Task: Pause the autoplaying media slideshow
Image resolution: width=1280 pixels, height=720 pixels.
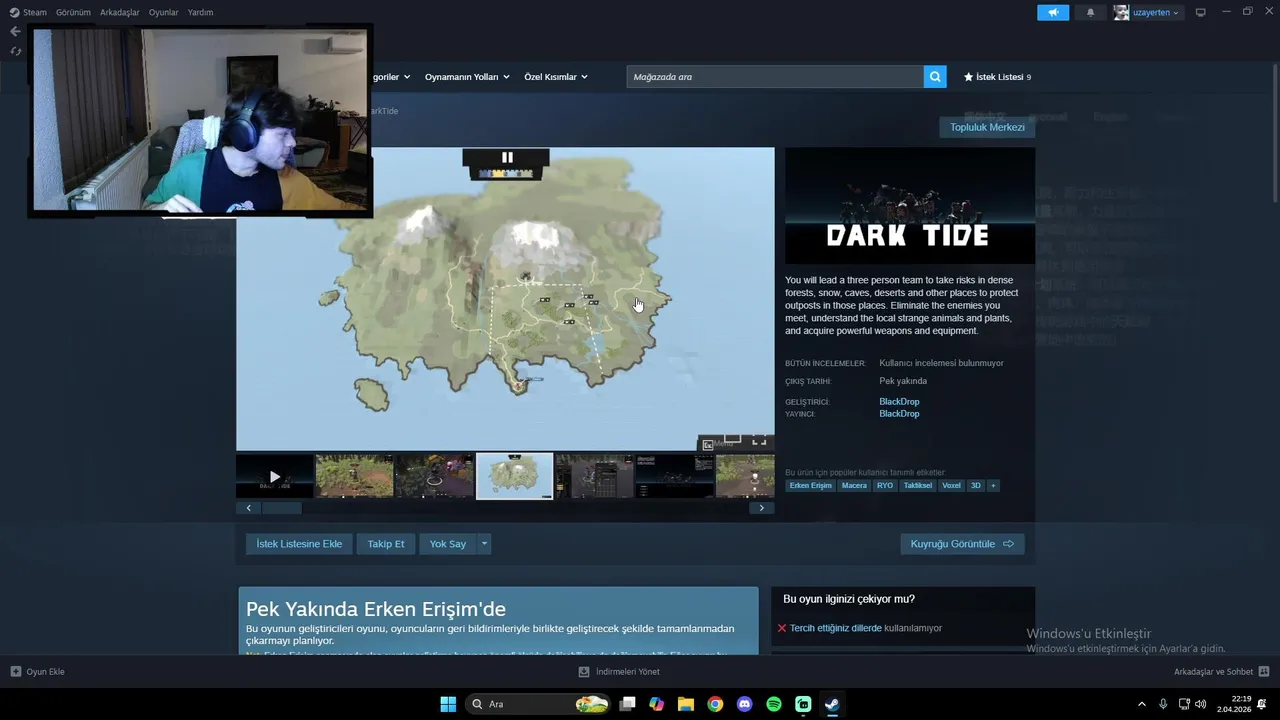Action: 507,157
